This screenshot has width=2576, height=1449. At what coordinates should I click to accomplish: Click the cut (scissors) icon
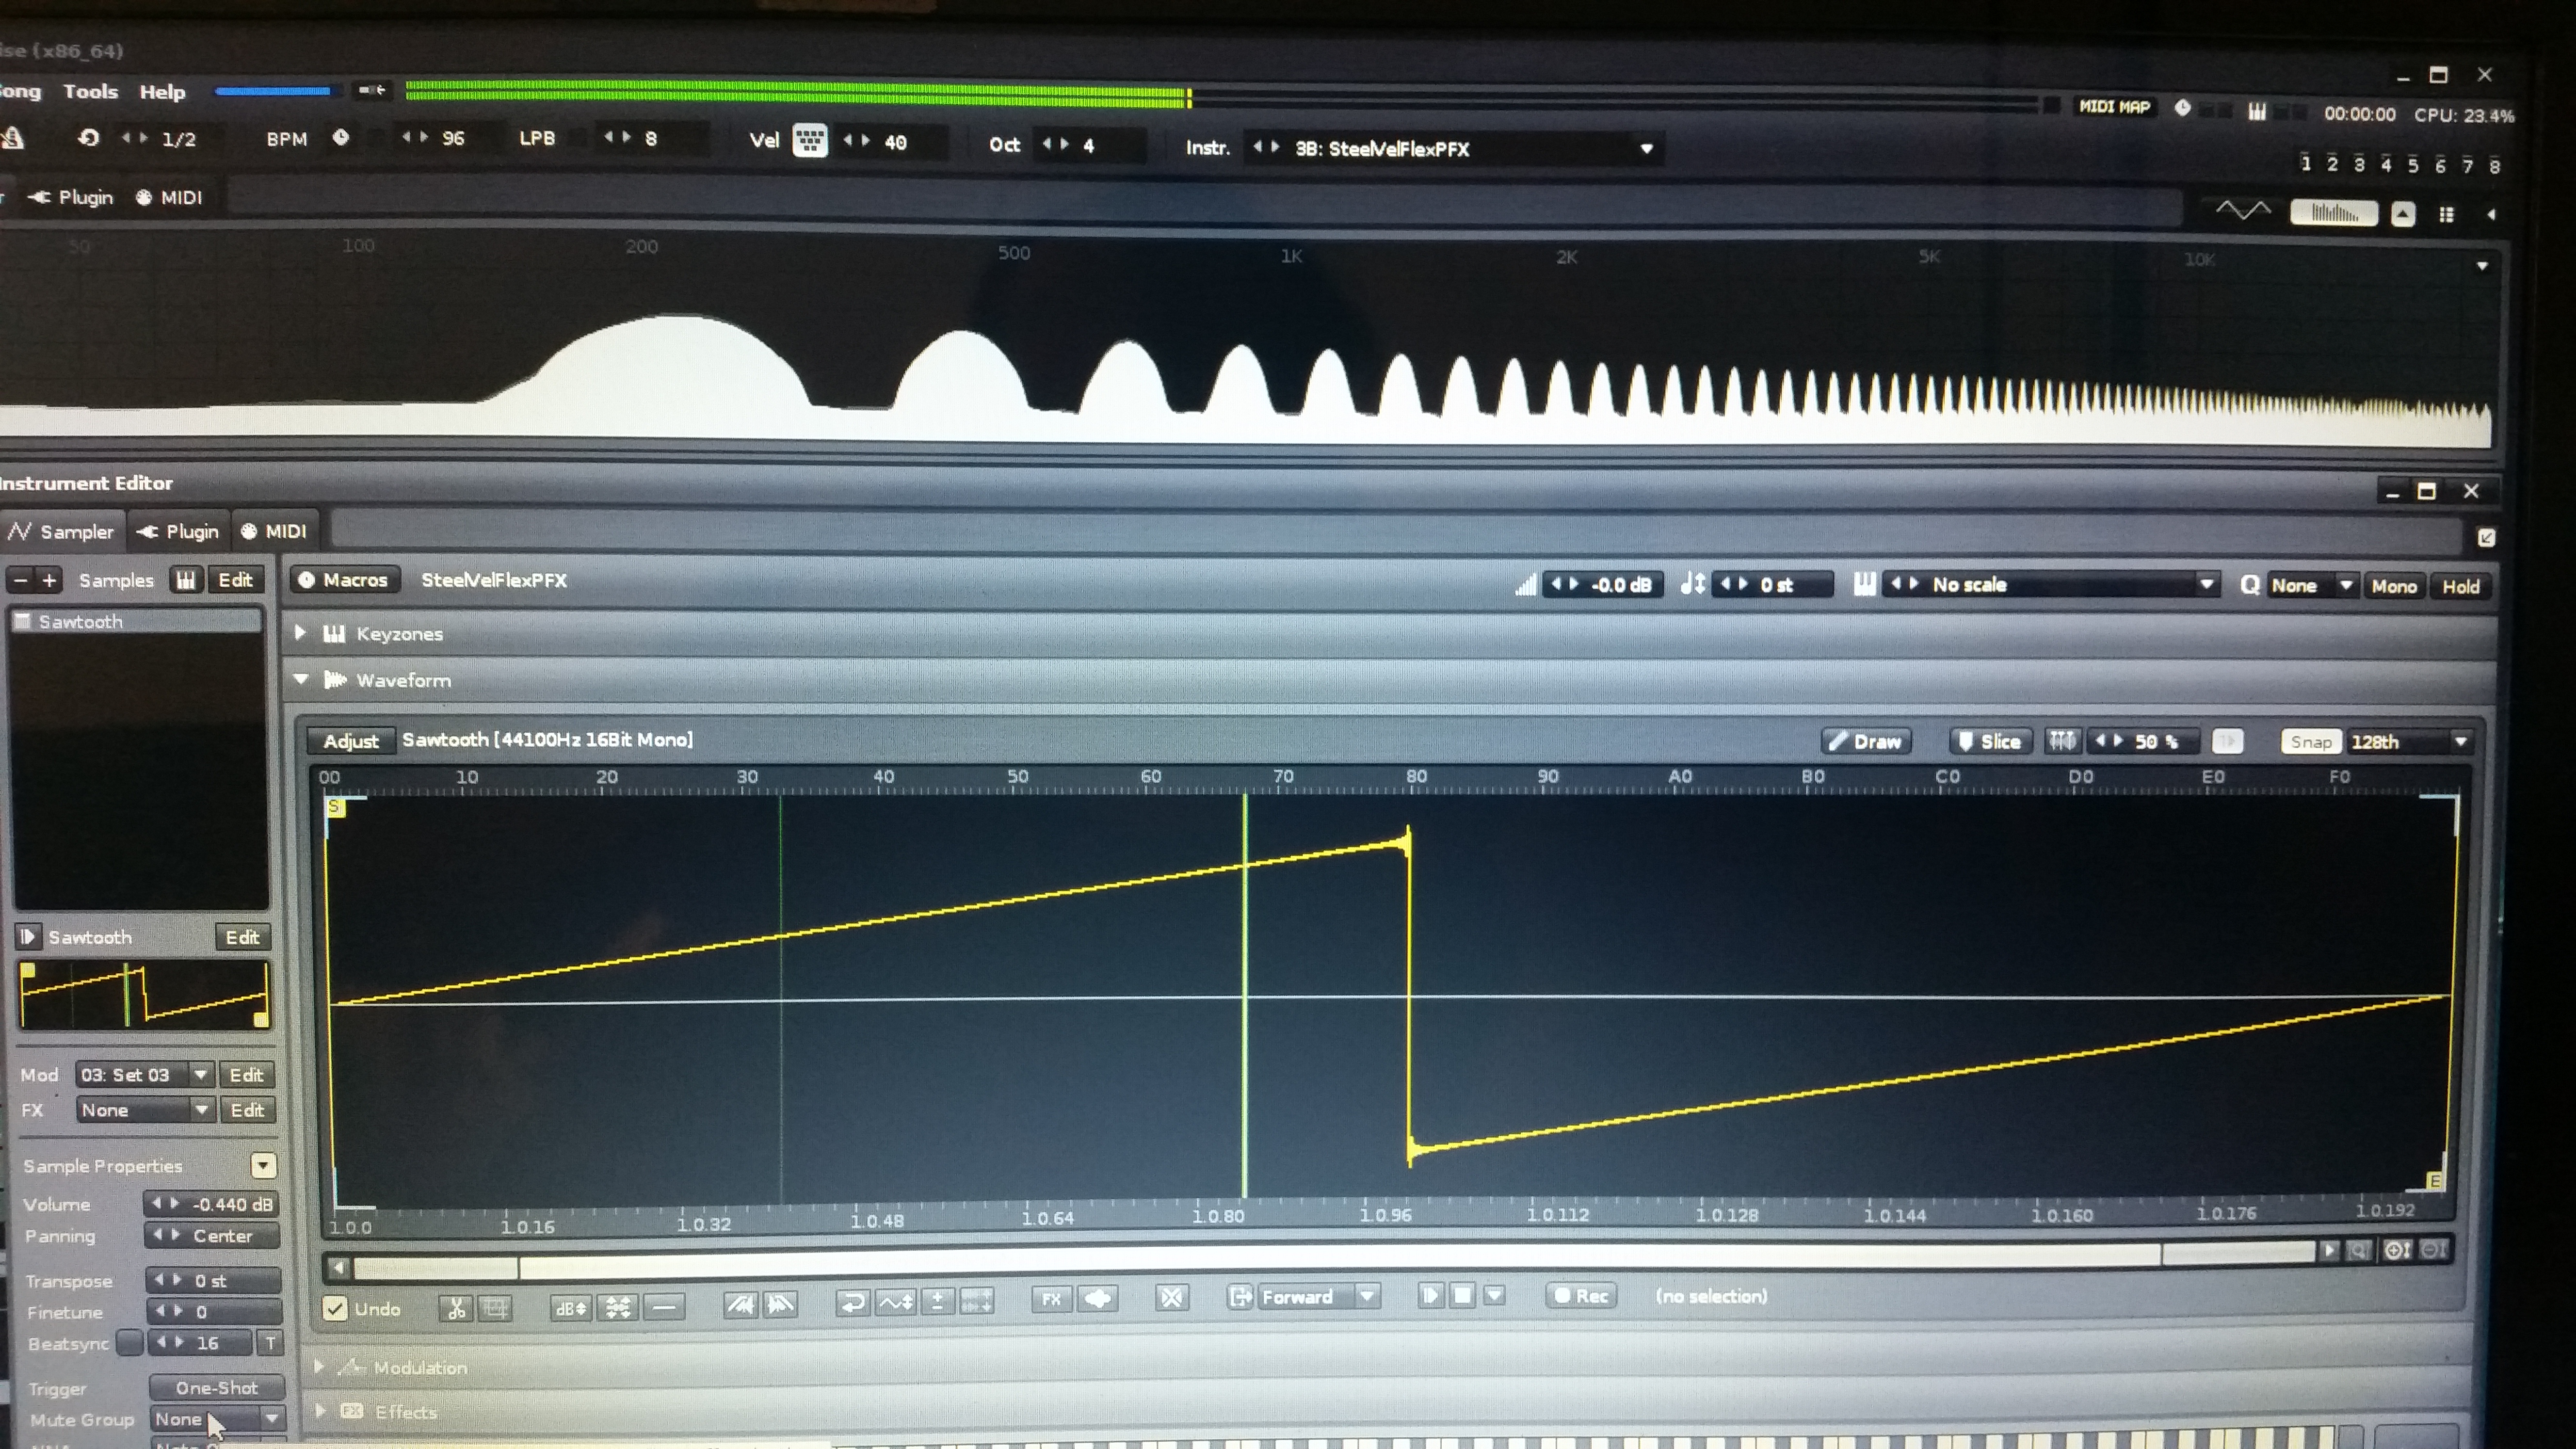click(x=456, y=1308)
